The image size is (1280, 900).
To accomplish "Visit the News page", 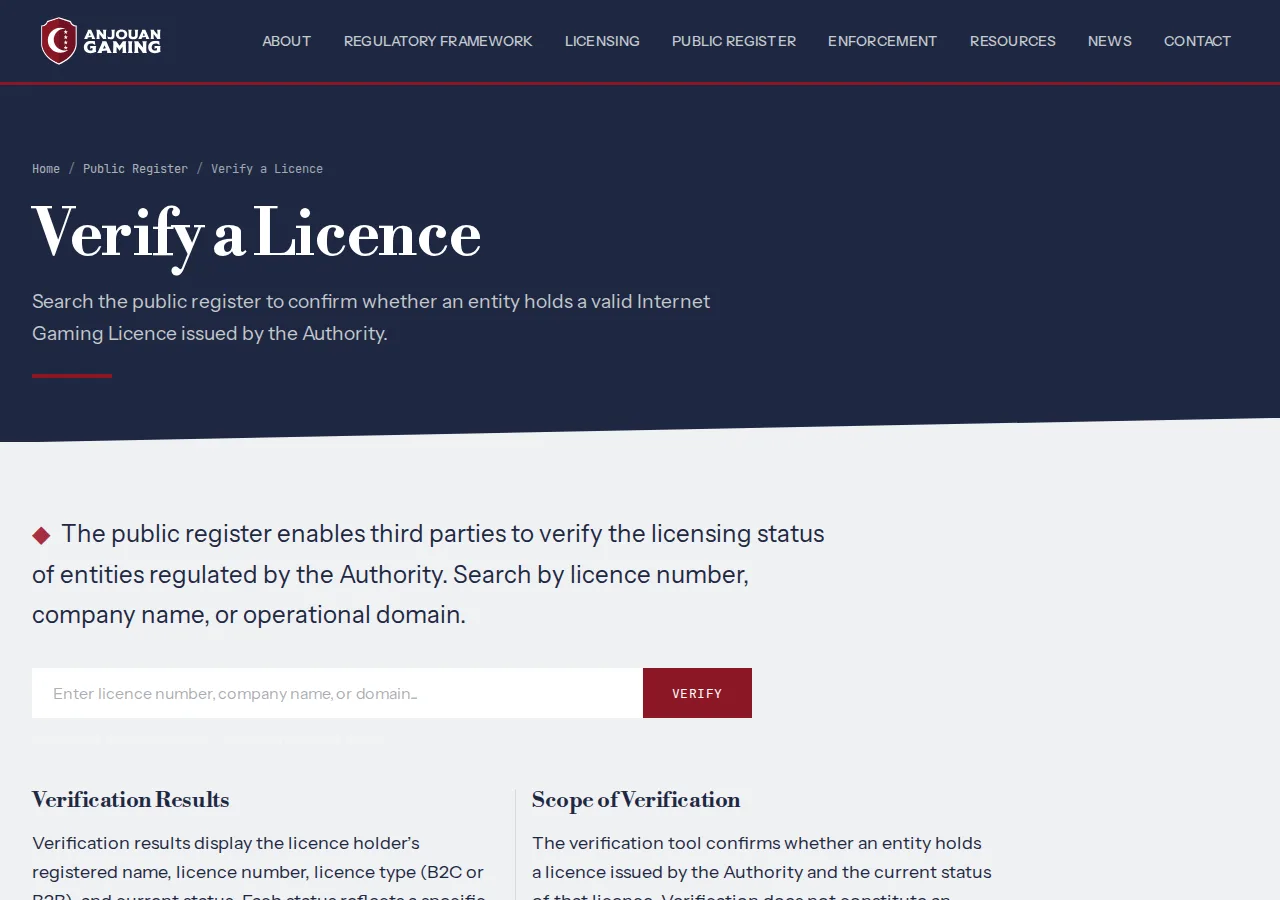I will [x=1110, y=41].
